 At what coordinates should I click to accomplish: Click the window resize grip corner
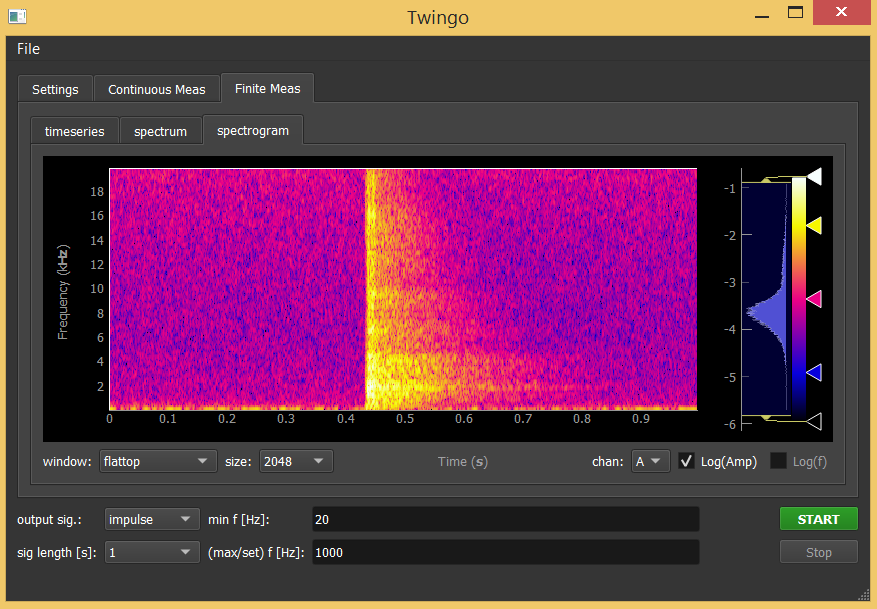pyautogui.click(x=864, y=594)
